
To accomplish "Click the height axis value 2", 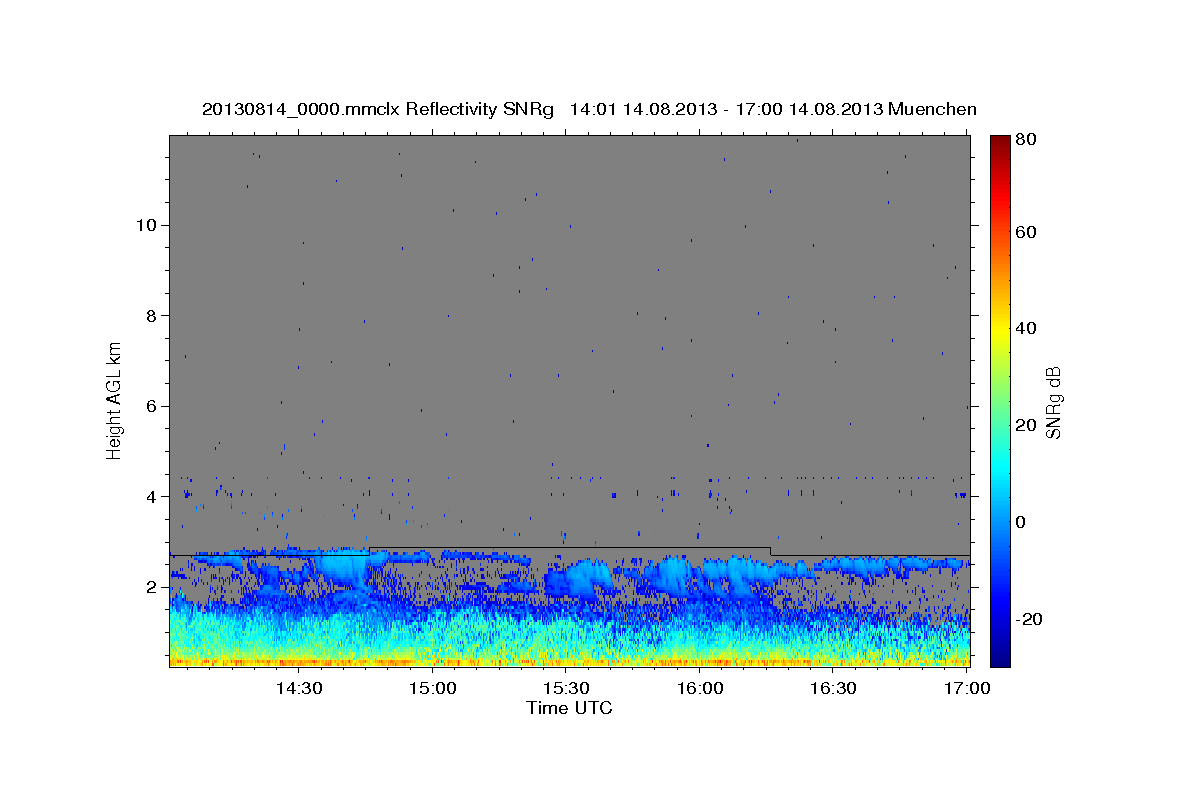I will [152, 587].
